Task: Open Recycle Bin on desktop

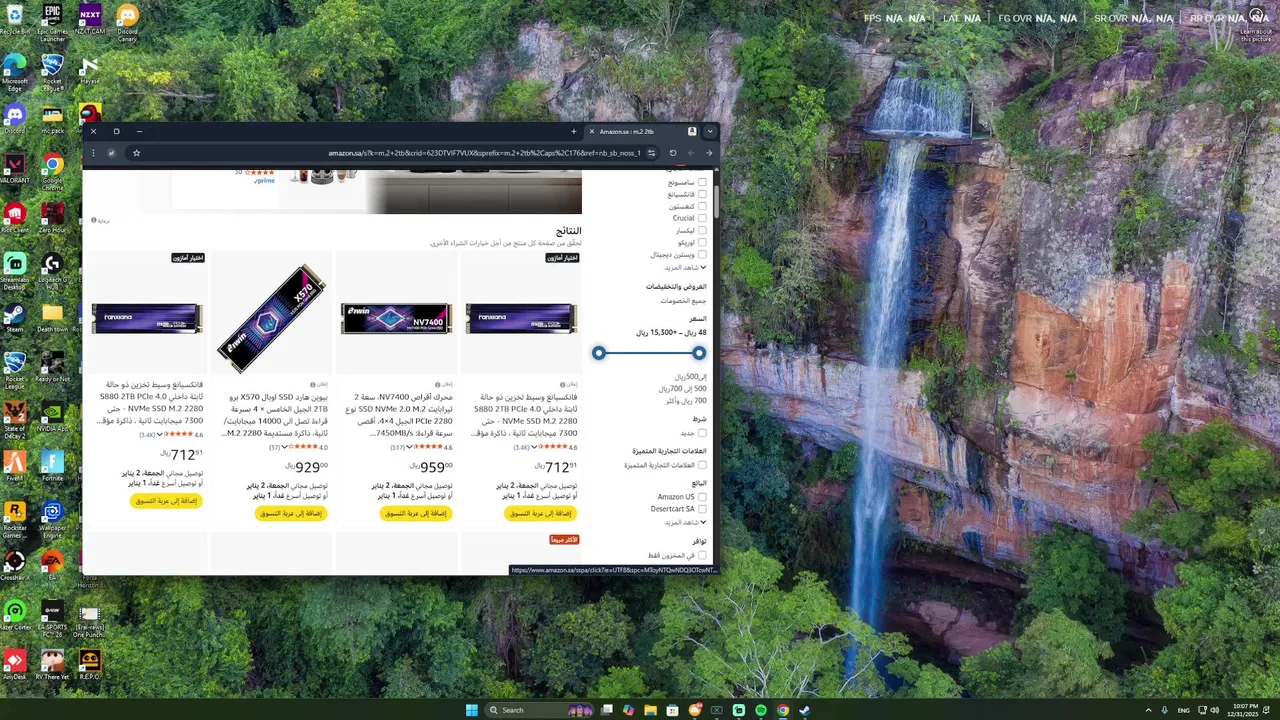Action: click(x=14, y=20)
